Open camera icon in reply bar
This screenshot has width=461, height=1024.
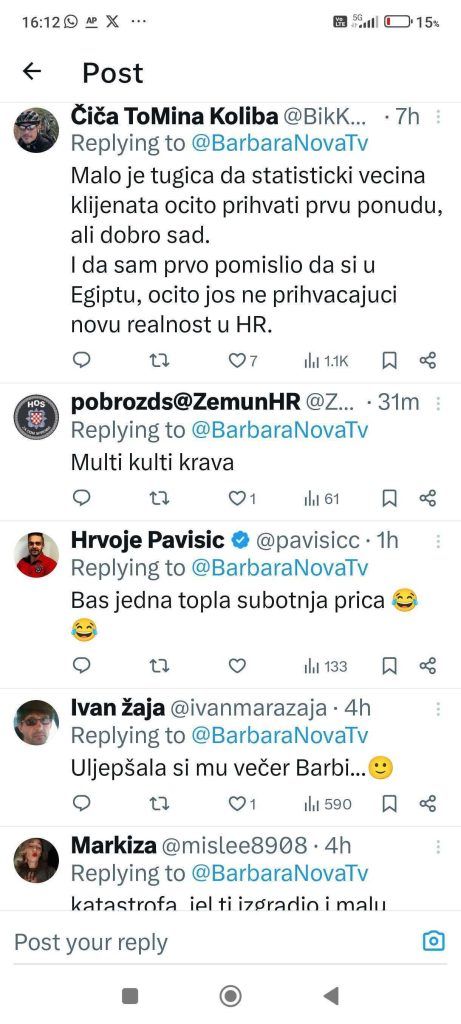coord(434,941)
